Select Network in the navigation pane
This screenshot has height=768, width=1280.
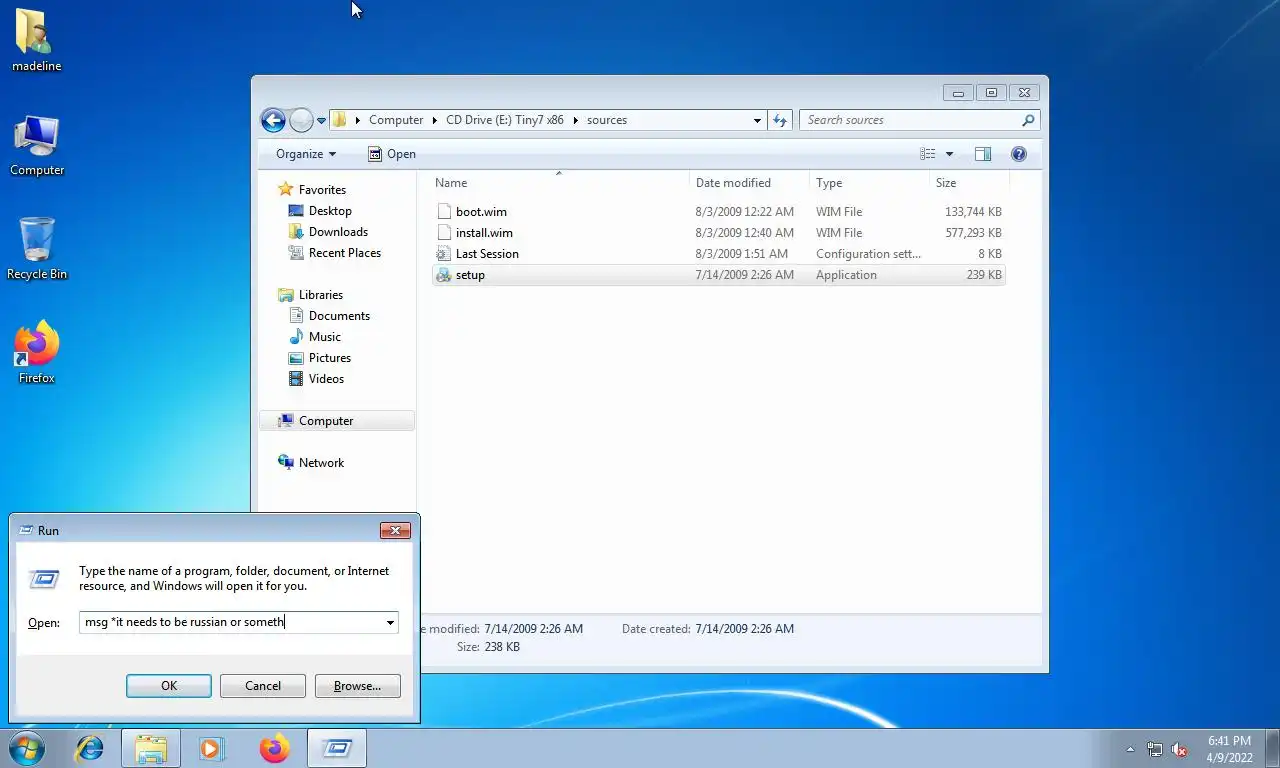pyautogui.click(x=321, y=463)
